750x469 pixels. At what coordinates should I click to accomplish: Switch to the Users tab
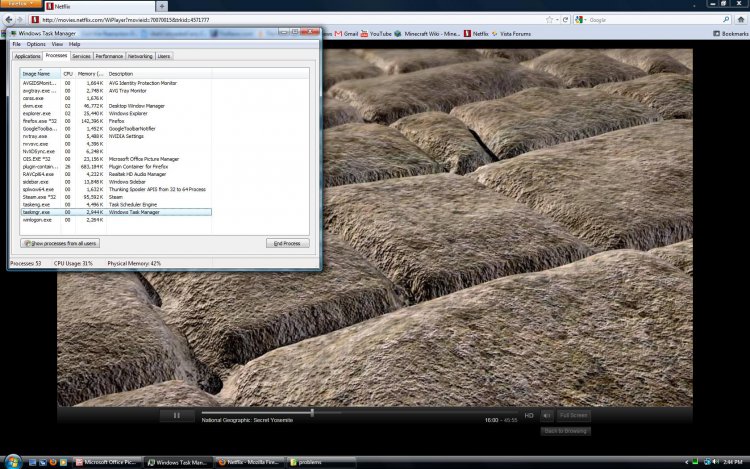pos(164,56)
